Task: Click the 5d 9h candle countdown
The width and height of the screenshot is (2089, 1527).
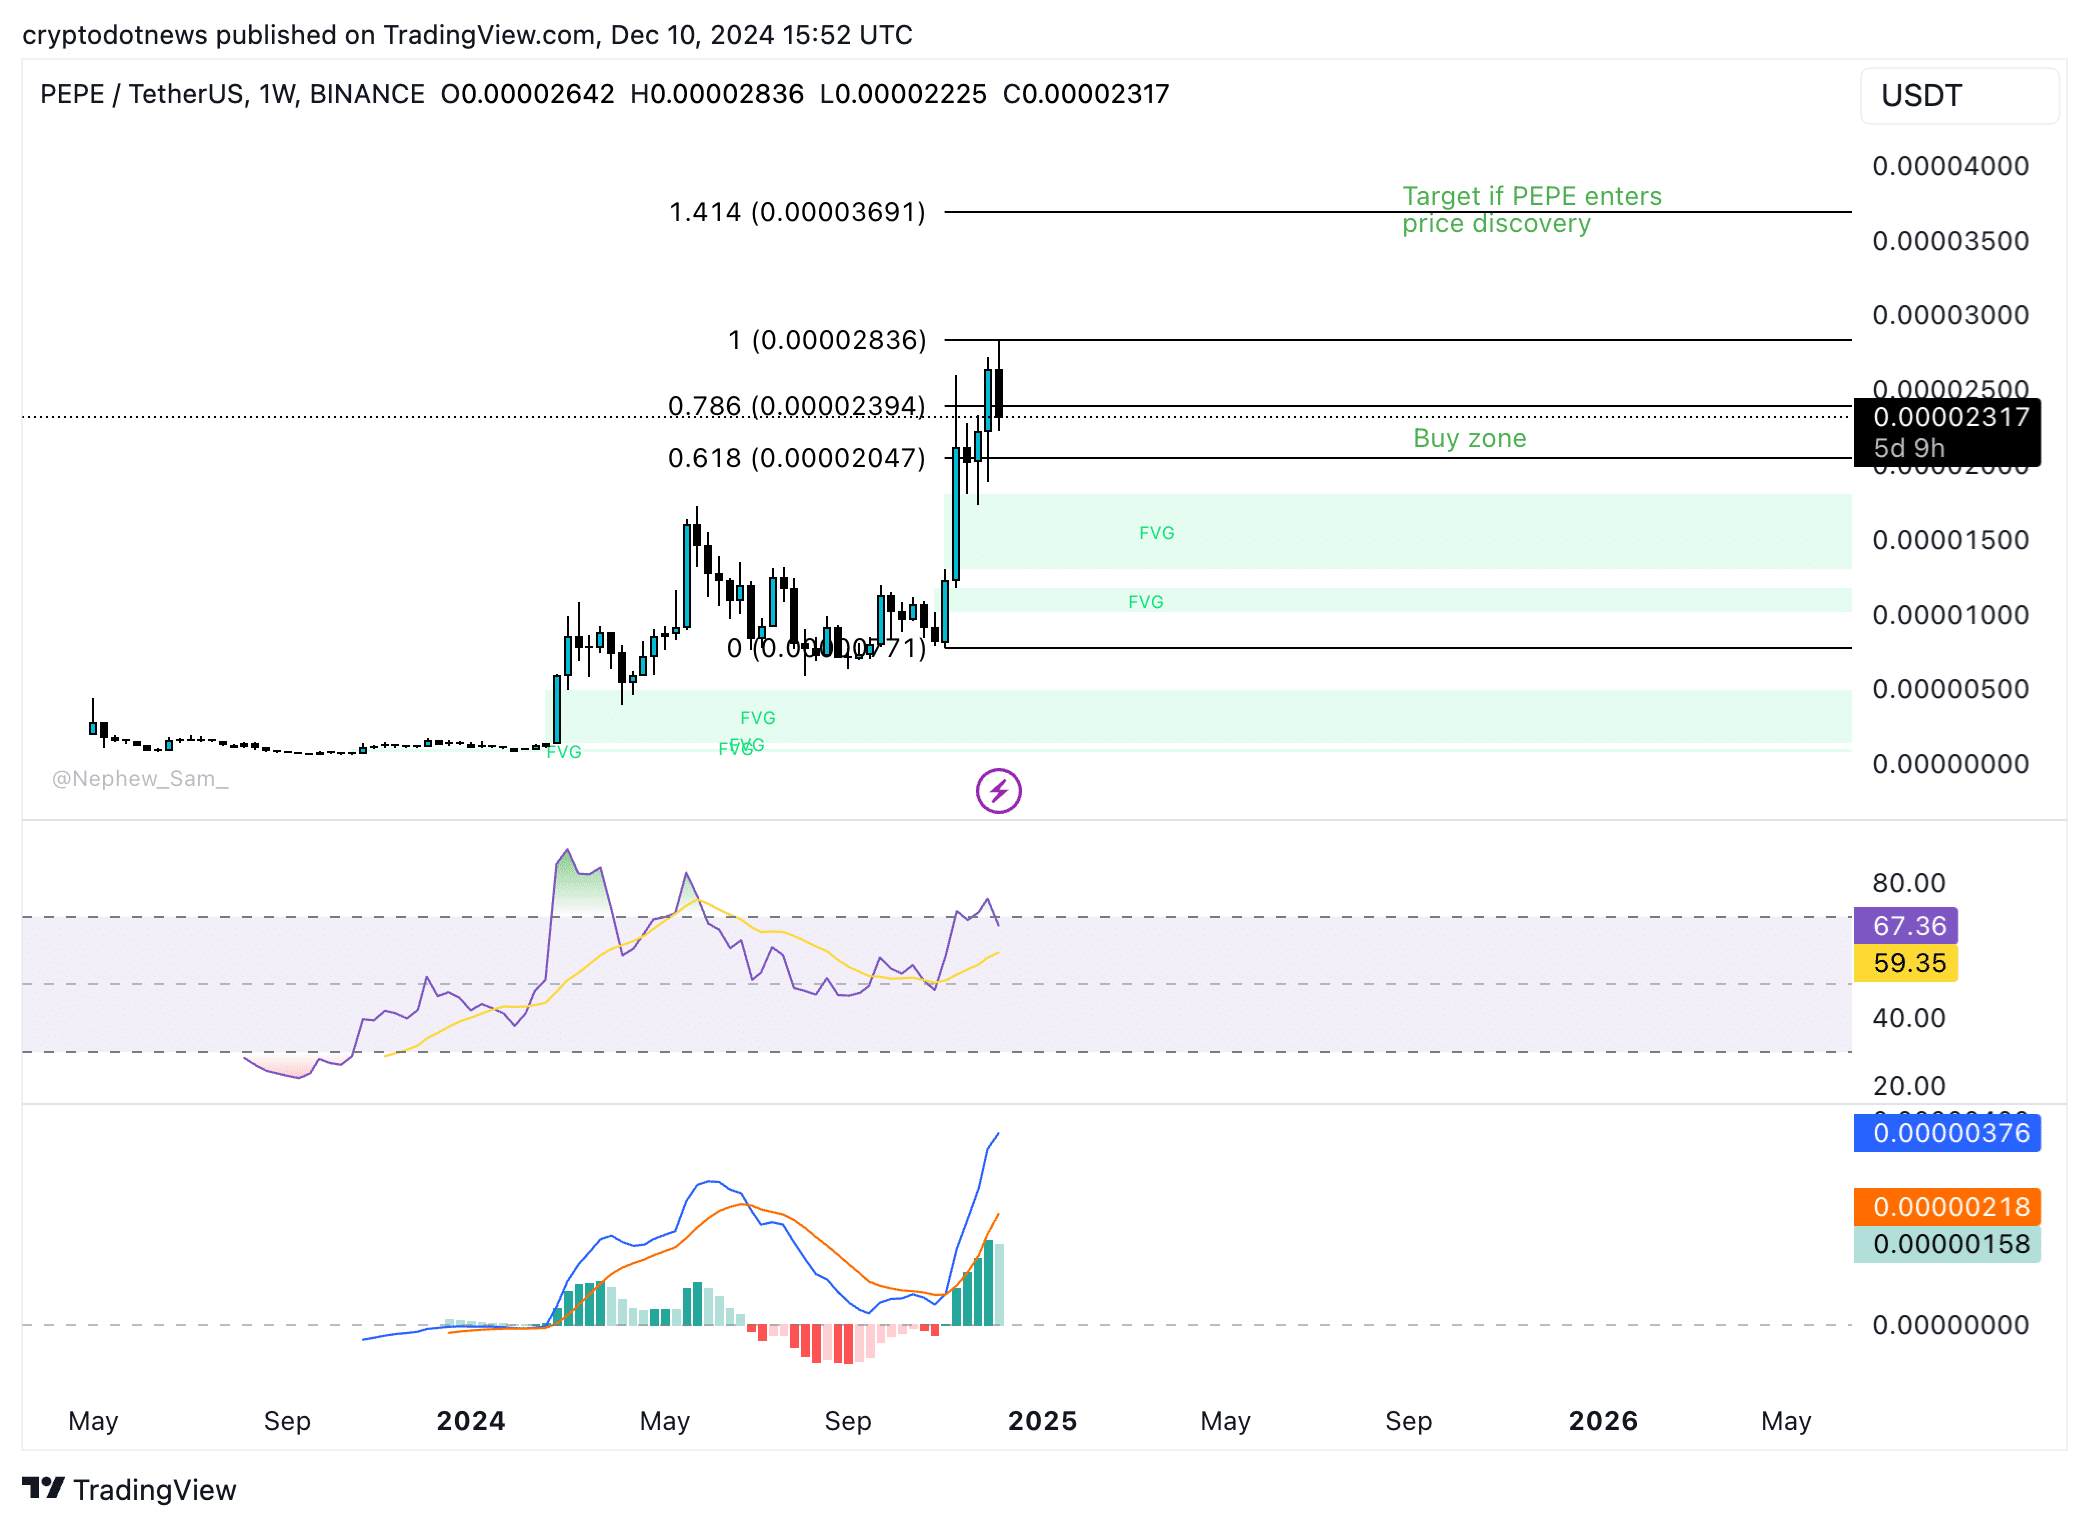Action: (1908, 448)
